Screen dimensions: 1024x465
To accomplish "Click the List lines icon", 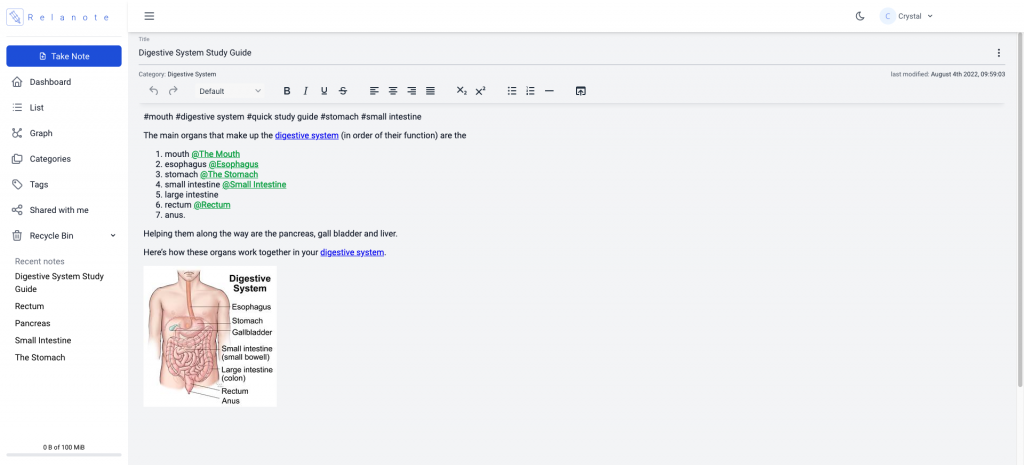I will [17, 108].
